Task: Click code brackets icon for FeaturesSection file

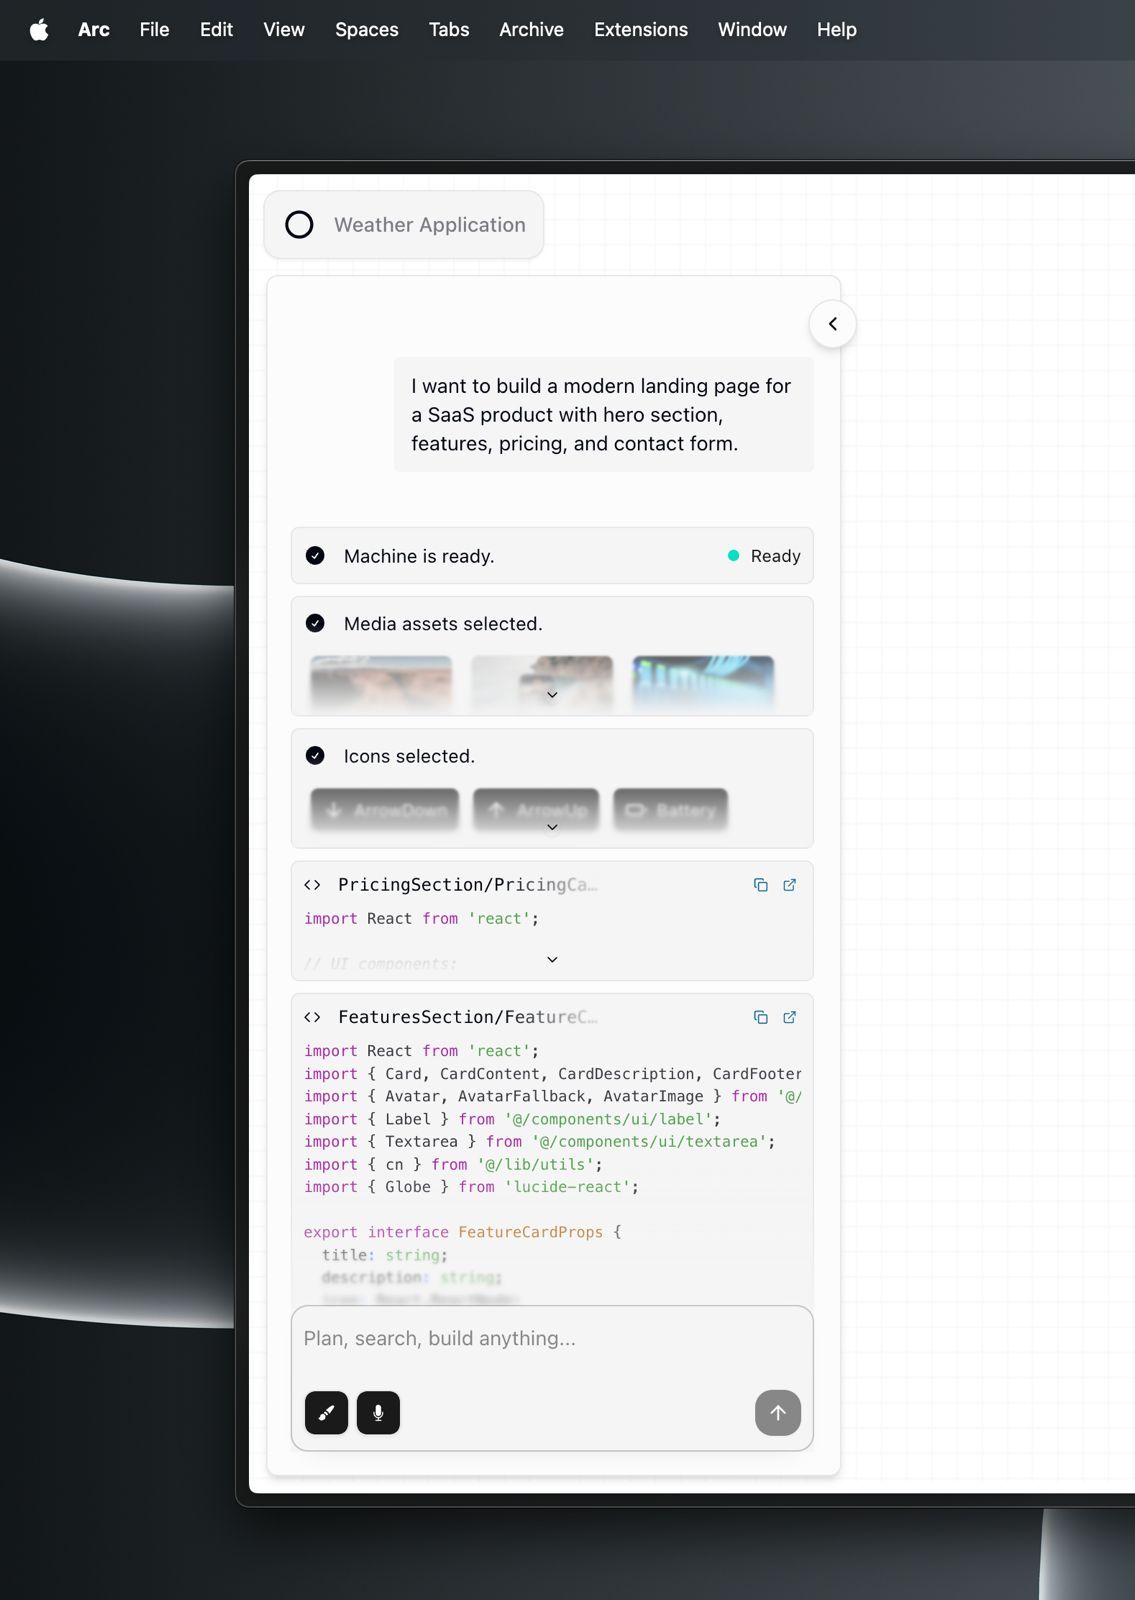Action: pos(312,1017)
